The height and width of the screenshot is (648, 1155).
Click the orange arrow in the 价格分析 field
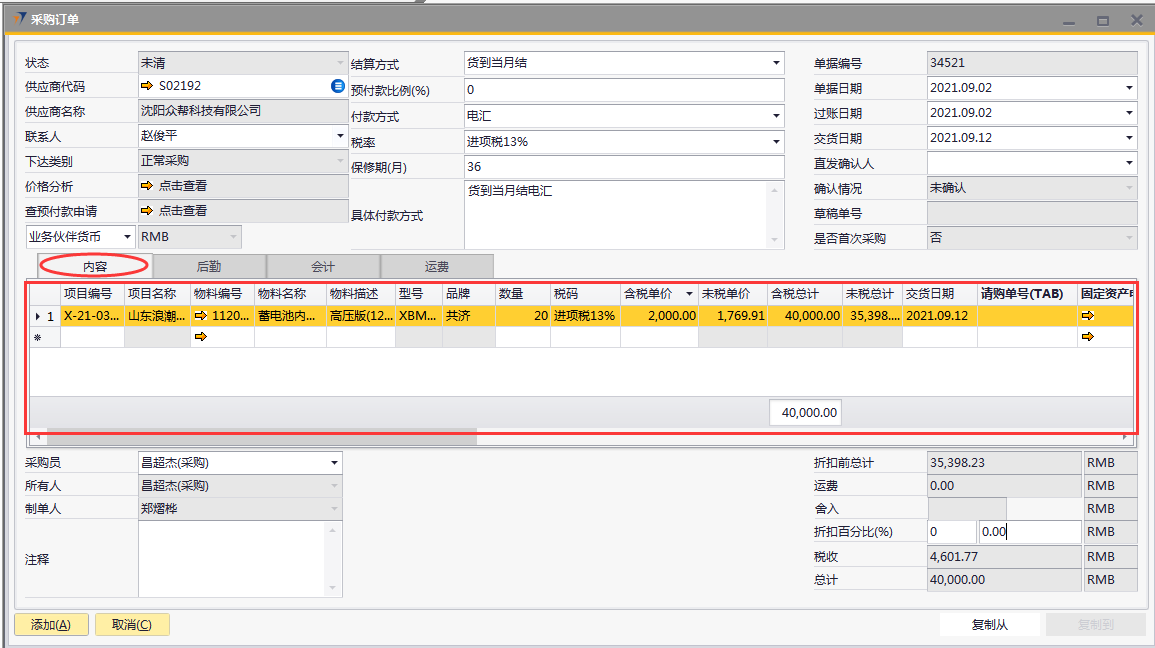146,186
